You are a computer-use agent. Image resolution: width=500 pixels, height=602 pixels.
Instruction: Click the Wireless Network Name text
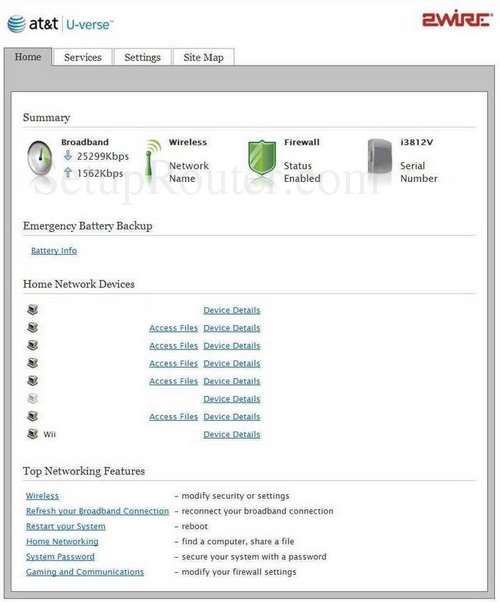[189, 172]
